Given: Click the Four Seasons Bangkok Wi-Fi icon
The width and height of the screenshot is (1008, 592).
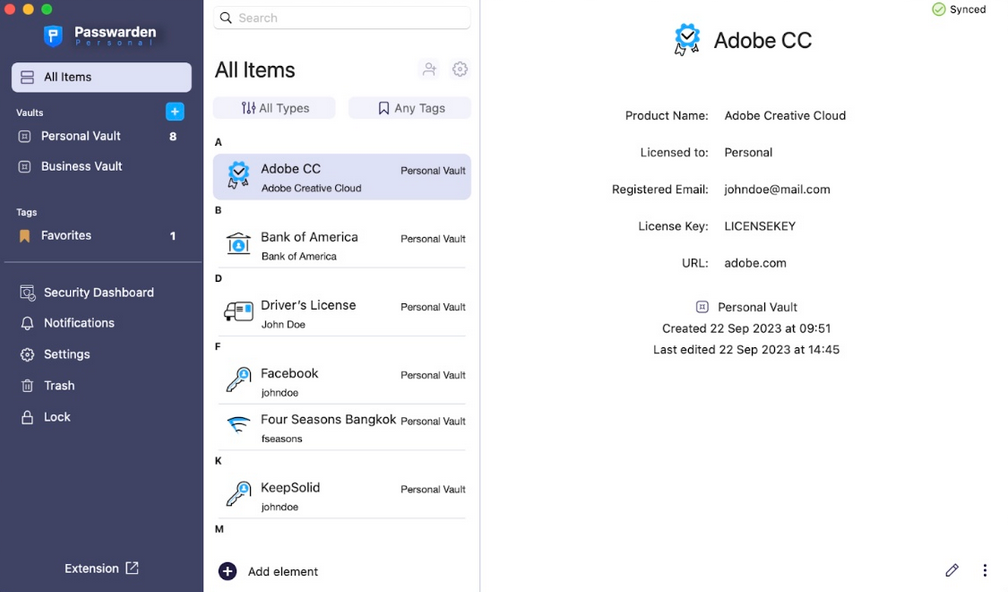Looking at the screenshot, I should click(238, 425).
